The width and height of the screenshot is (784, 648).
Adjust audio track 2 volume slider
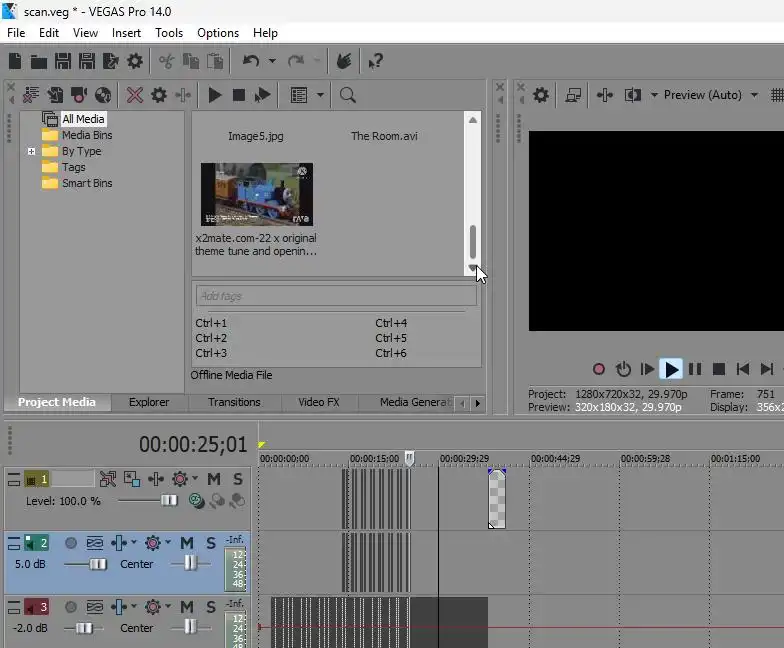point(98,564)
